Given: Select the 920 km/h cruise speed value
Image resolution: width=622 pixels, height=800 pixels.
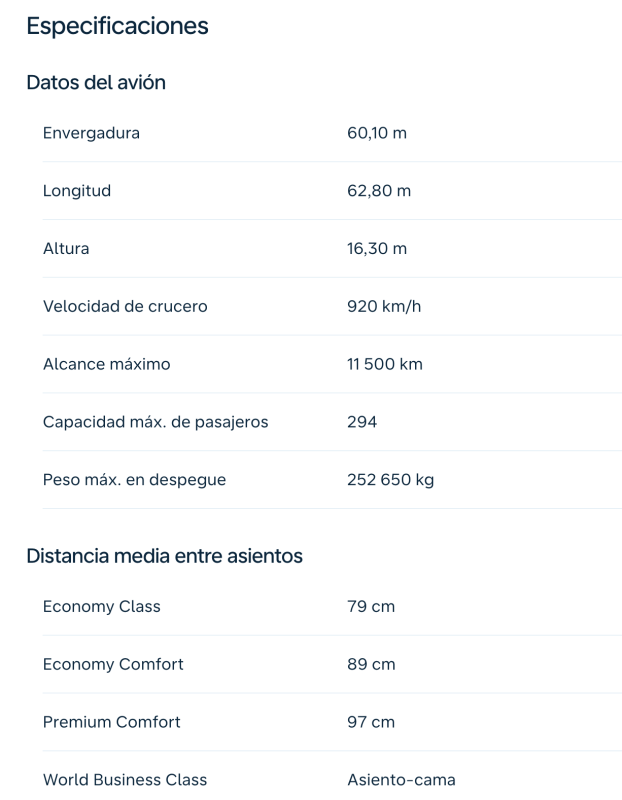Looking at the screenshot, I should click(x=384, y=307).
